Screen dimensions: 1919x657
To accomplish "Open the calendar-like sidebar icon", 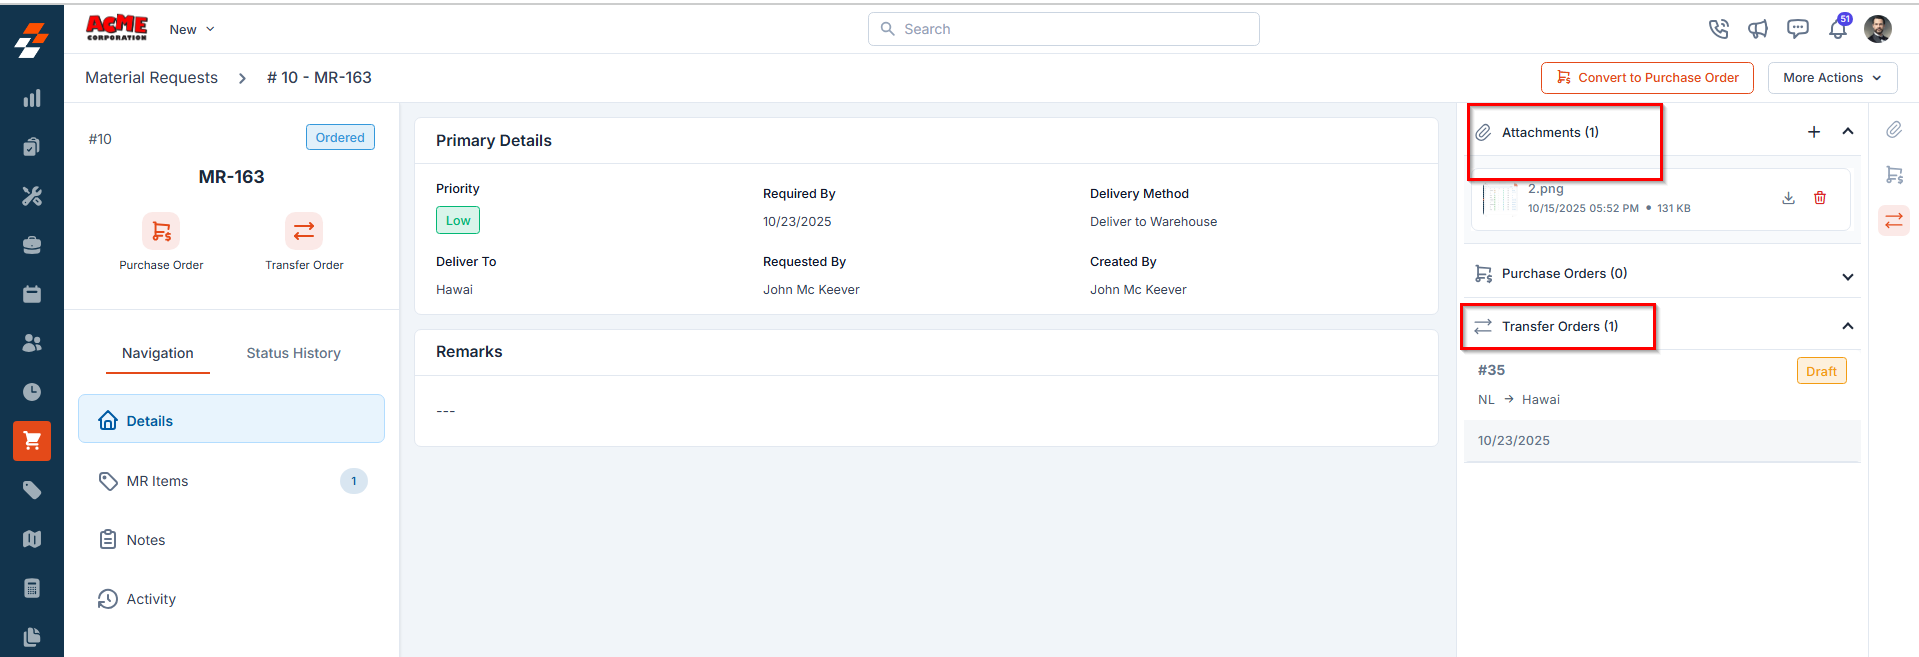I will click(32, 294).
